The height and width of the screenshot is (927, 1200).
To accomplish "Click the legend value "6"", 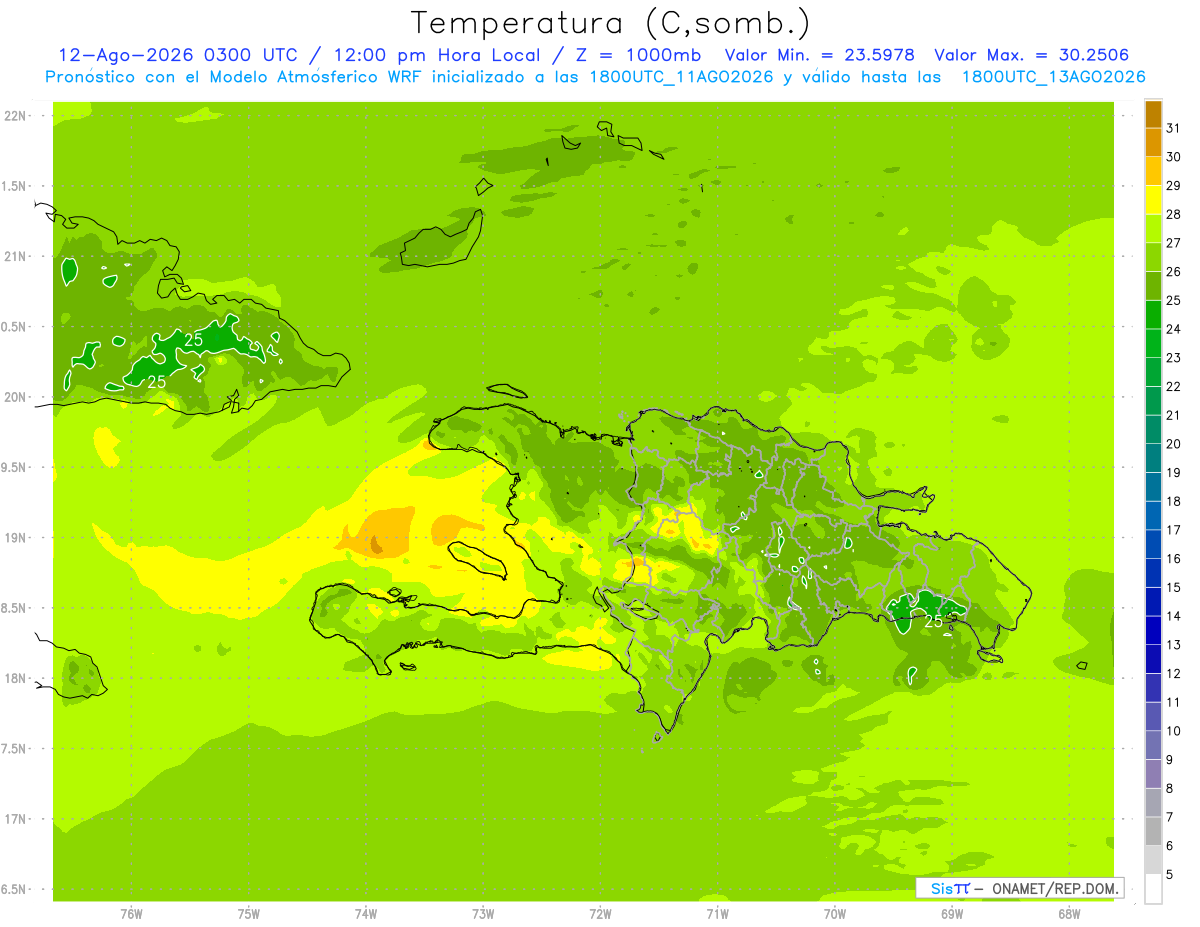I will tap(1170, 846).
